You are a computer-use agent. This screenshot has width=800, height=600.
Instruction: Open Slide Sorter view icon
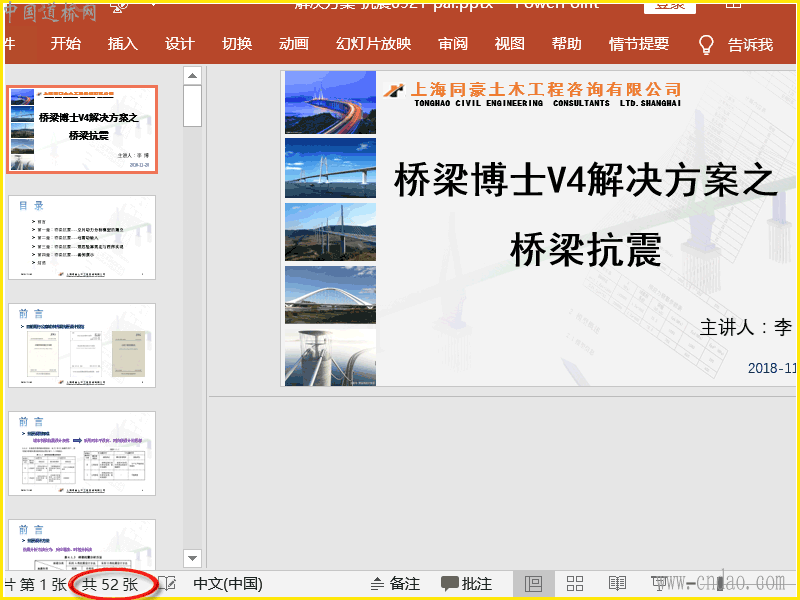pyautogui.click(x=575, y=584)
